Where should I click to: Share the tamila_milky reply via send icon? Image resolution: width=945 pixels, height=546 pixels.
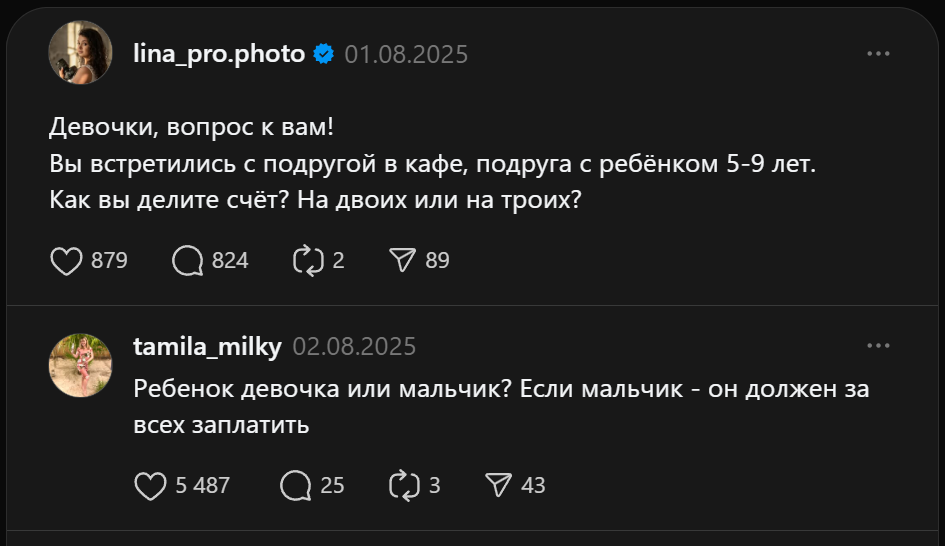pyautogui.click(x=498, y=486)
